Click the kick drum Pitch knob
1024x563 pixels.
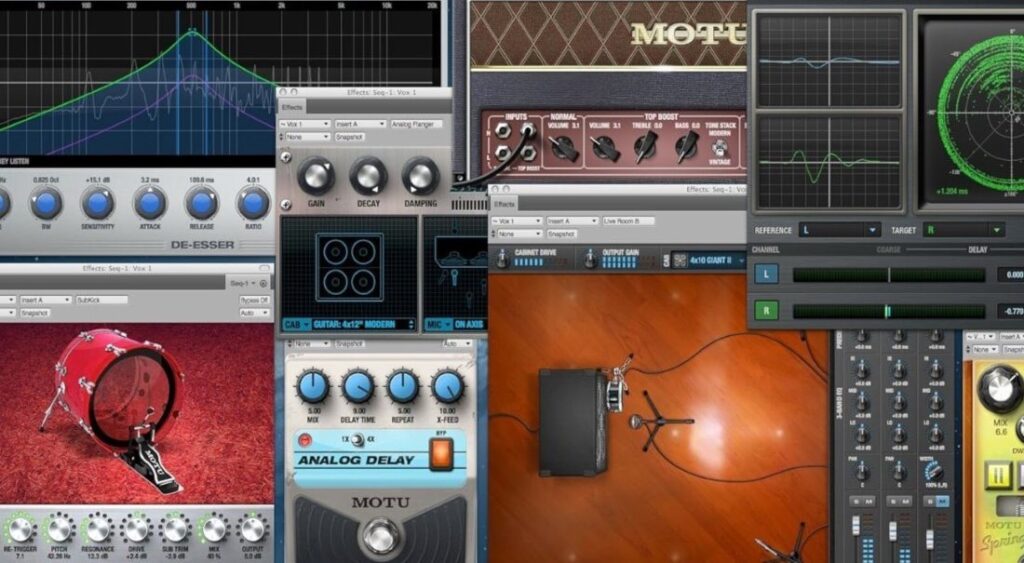pyautogui.click(x=59, y=529)
